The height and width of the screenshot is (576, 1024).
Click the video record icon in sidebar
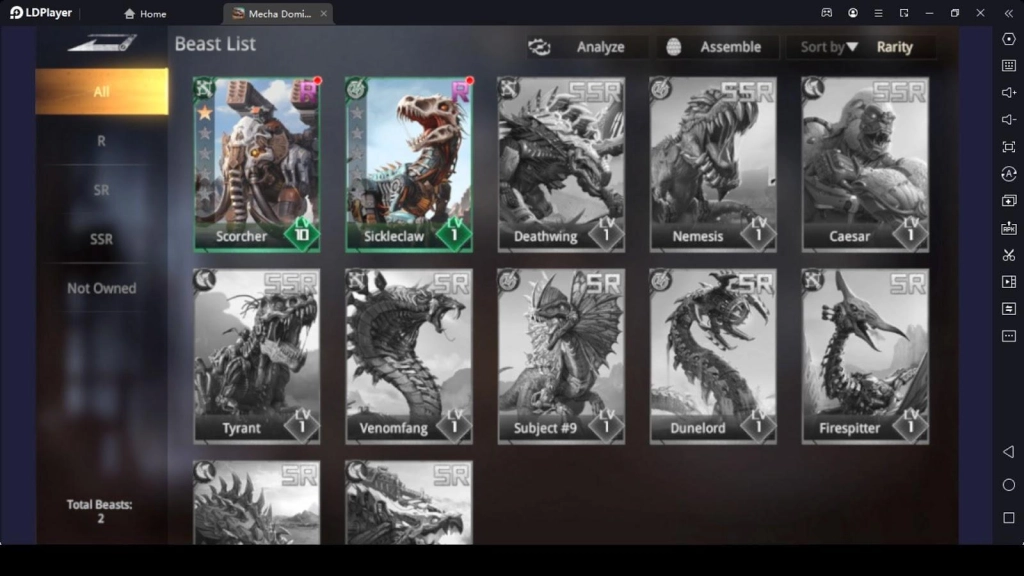pos(1009,281)
